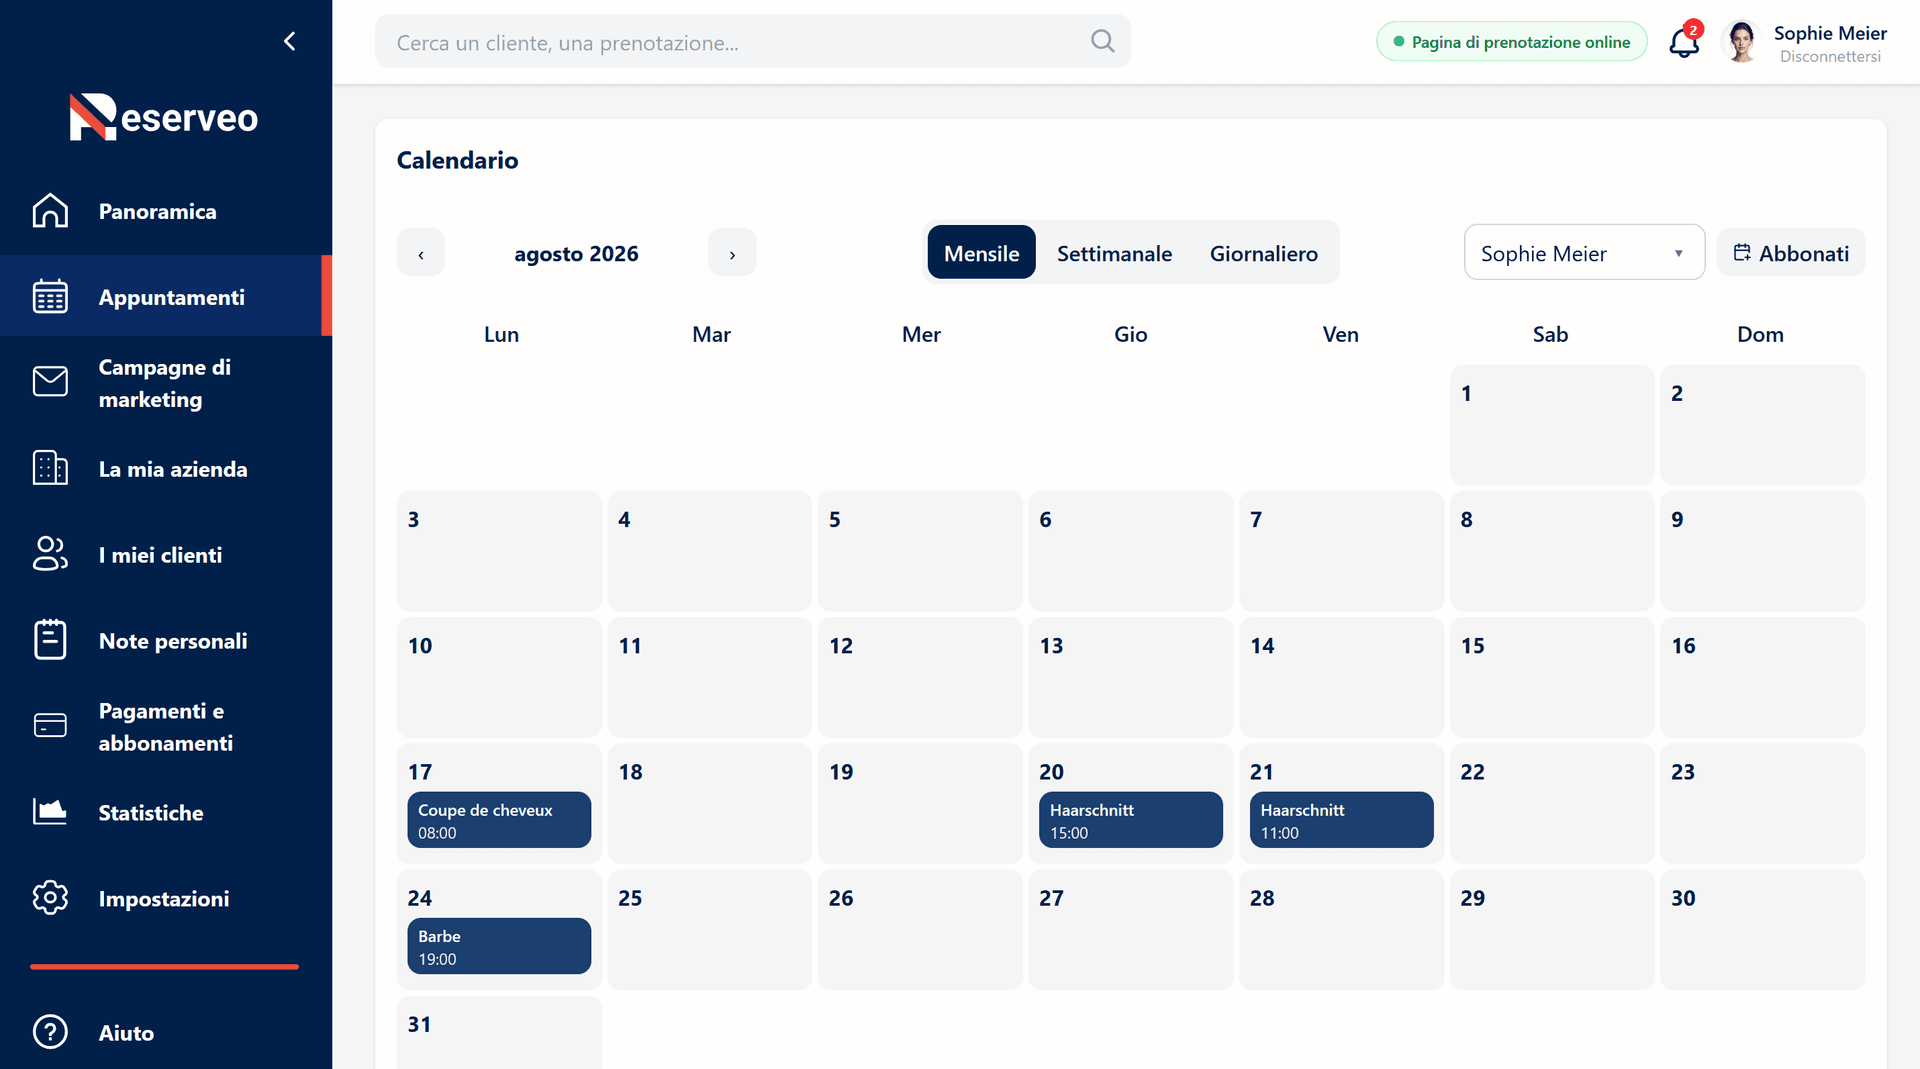Select day 31 in calendar
This screenshot has width=1920, height=1069.
click(498, 1032)
